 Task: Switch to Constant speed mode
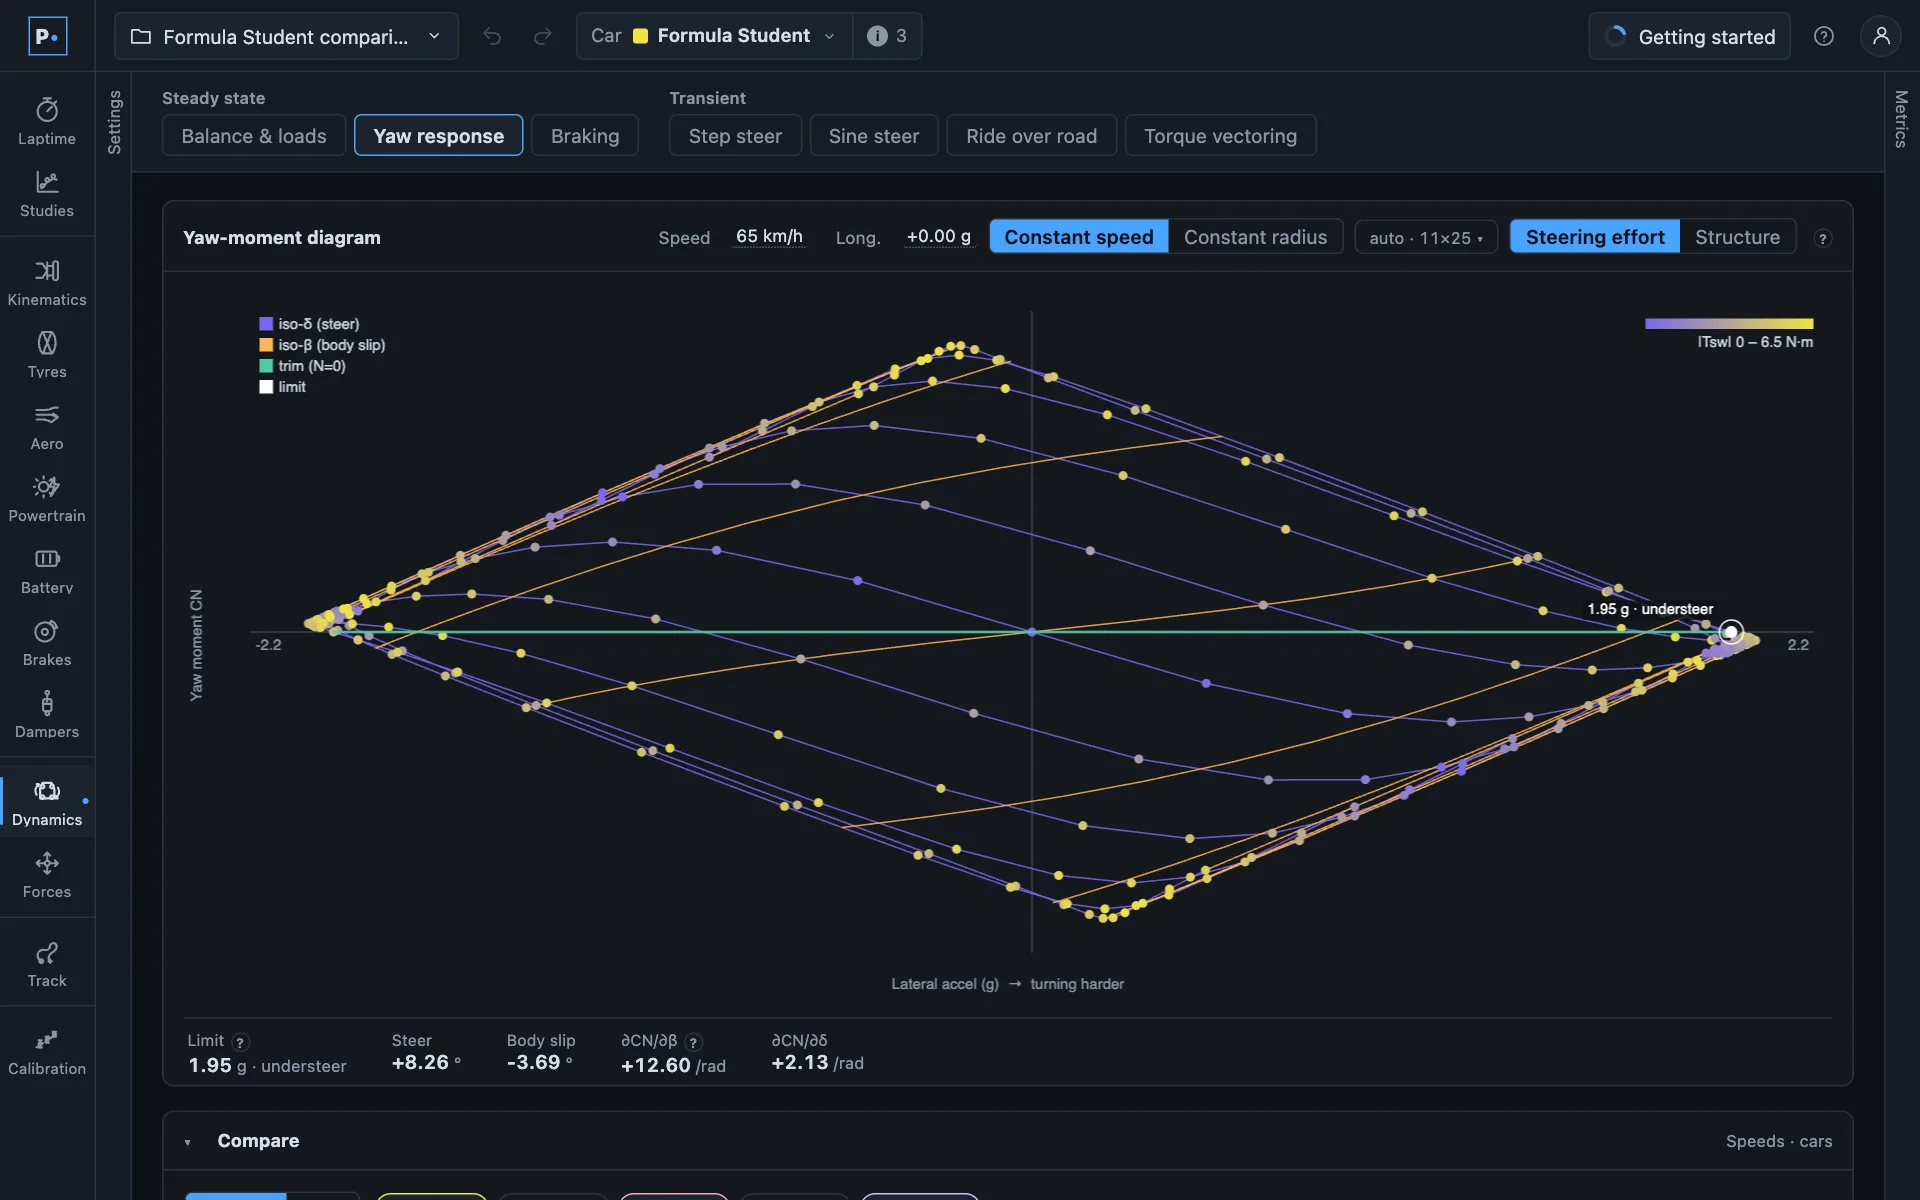1079,237
